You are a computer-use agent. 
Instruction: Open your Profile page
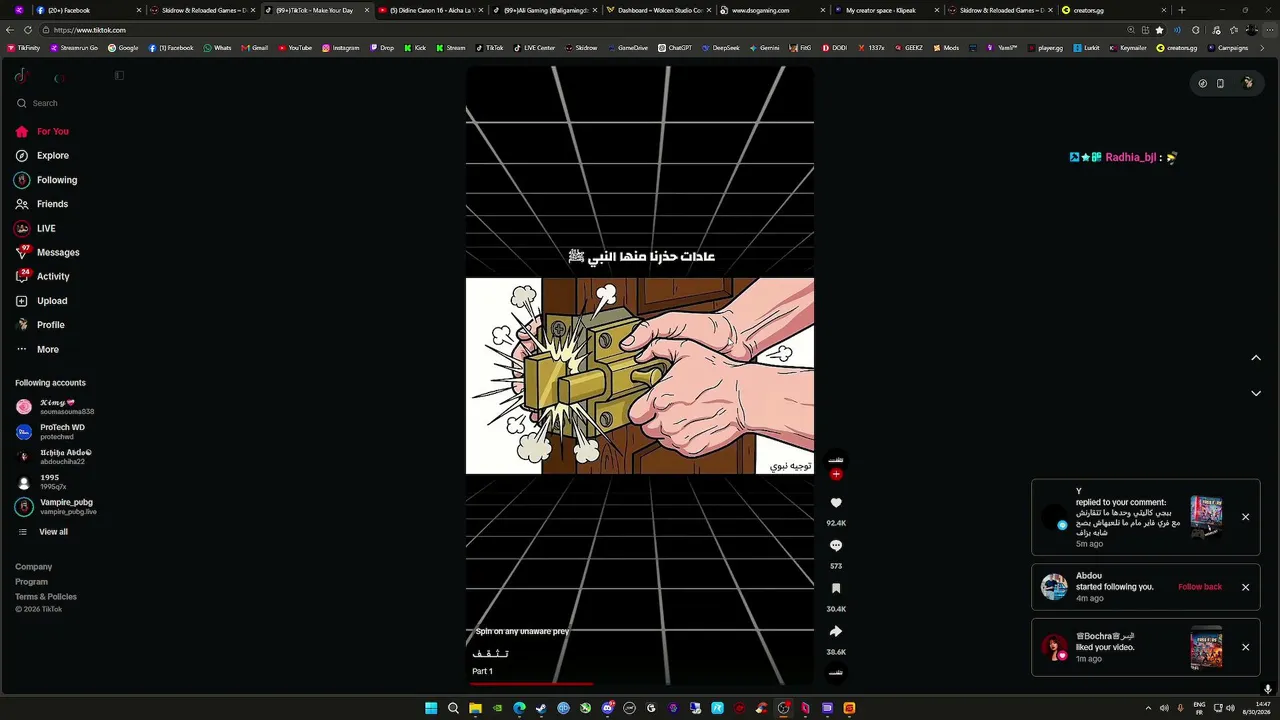[41, 325]
